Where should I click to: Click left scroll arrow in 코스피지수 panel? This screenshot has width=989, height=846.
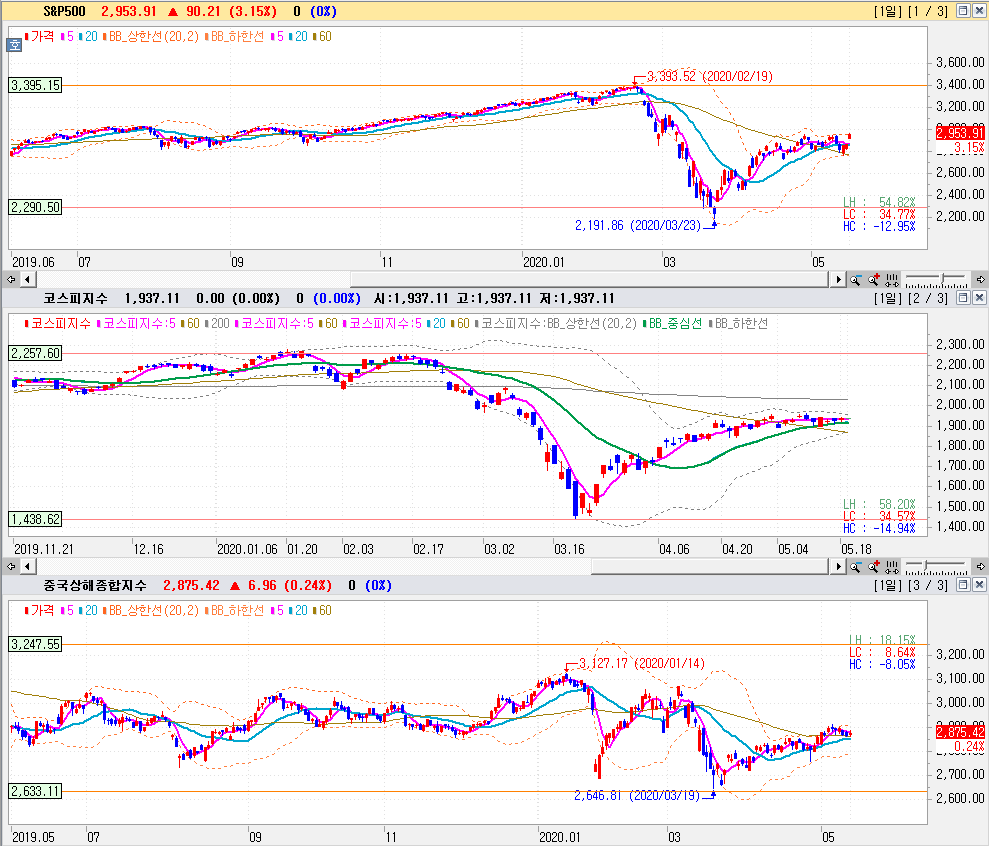(27, 566)
